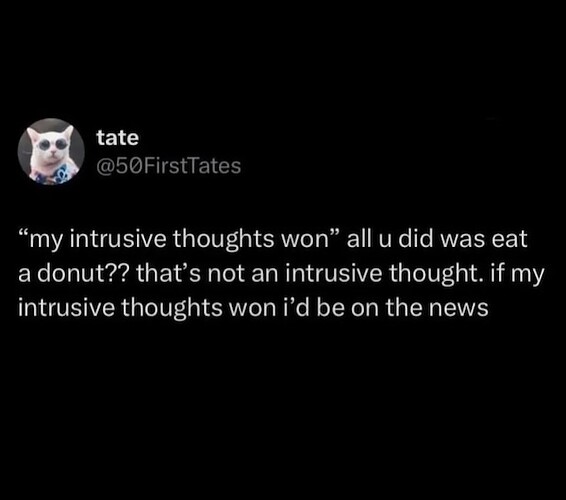Viewport: 566px width, 500px height.
Task: Click the display name tate
Action: click(x=117, y=138)
